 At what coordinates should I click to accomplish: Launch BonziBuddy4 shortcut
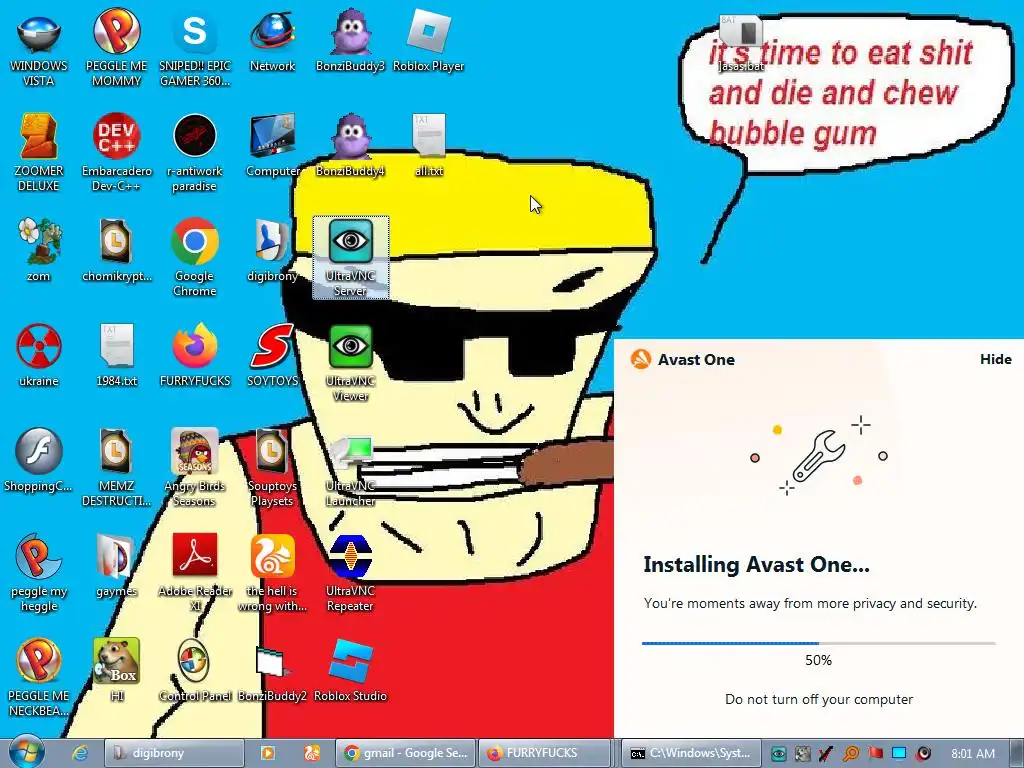(x=350, y=146)
